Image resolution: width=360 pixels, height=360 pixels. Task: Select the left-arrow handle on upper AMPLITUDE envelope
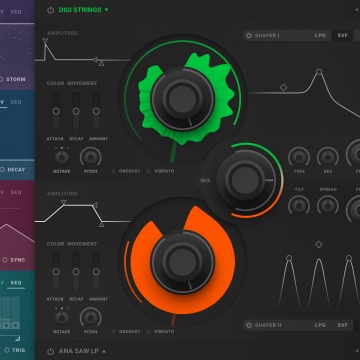[x=95, y=60]
